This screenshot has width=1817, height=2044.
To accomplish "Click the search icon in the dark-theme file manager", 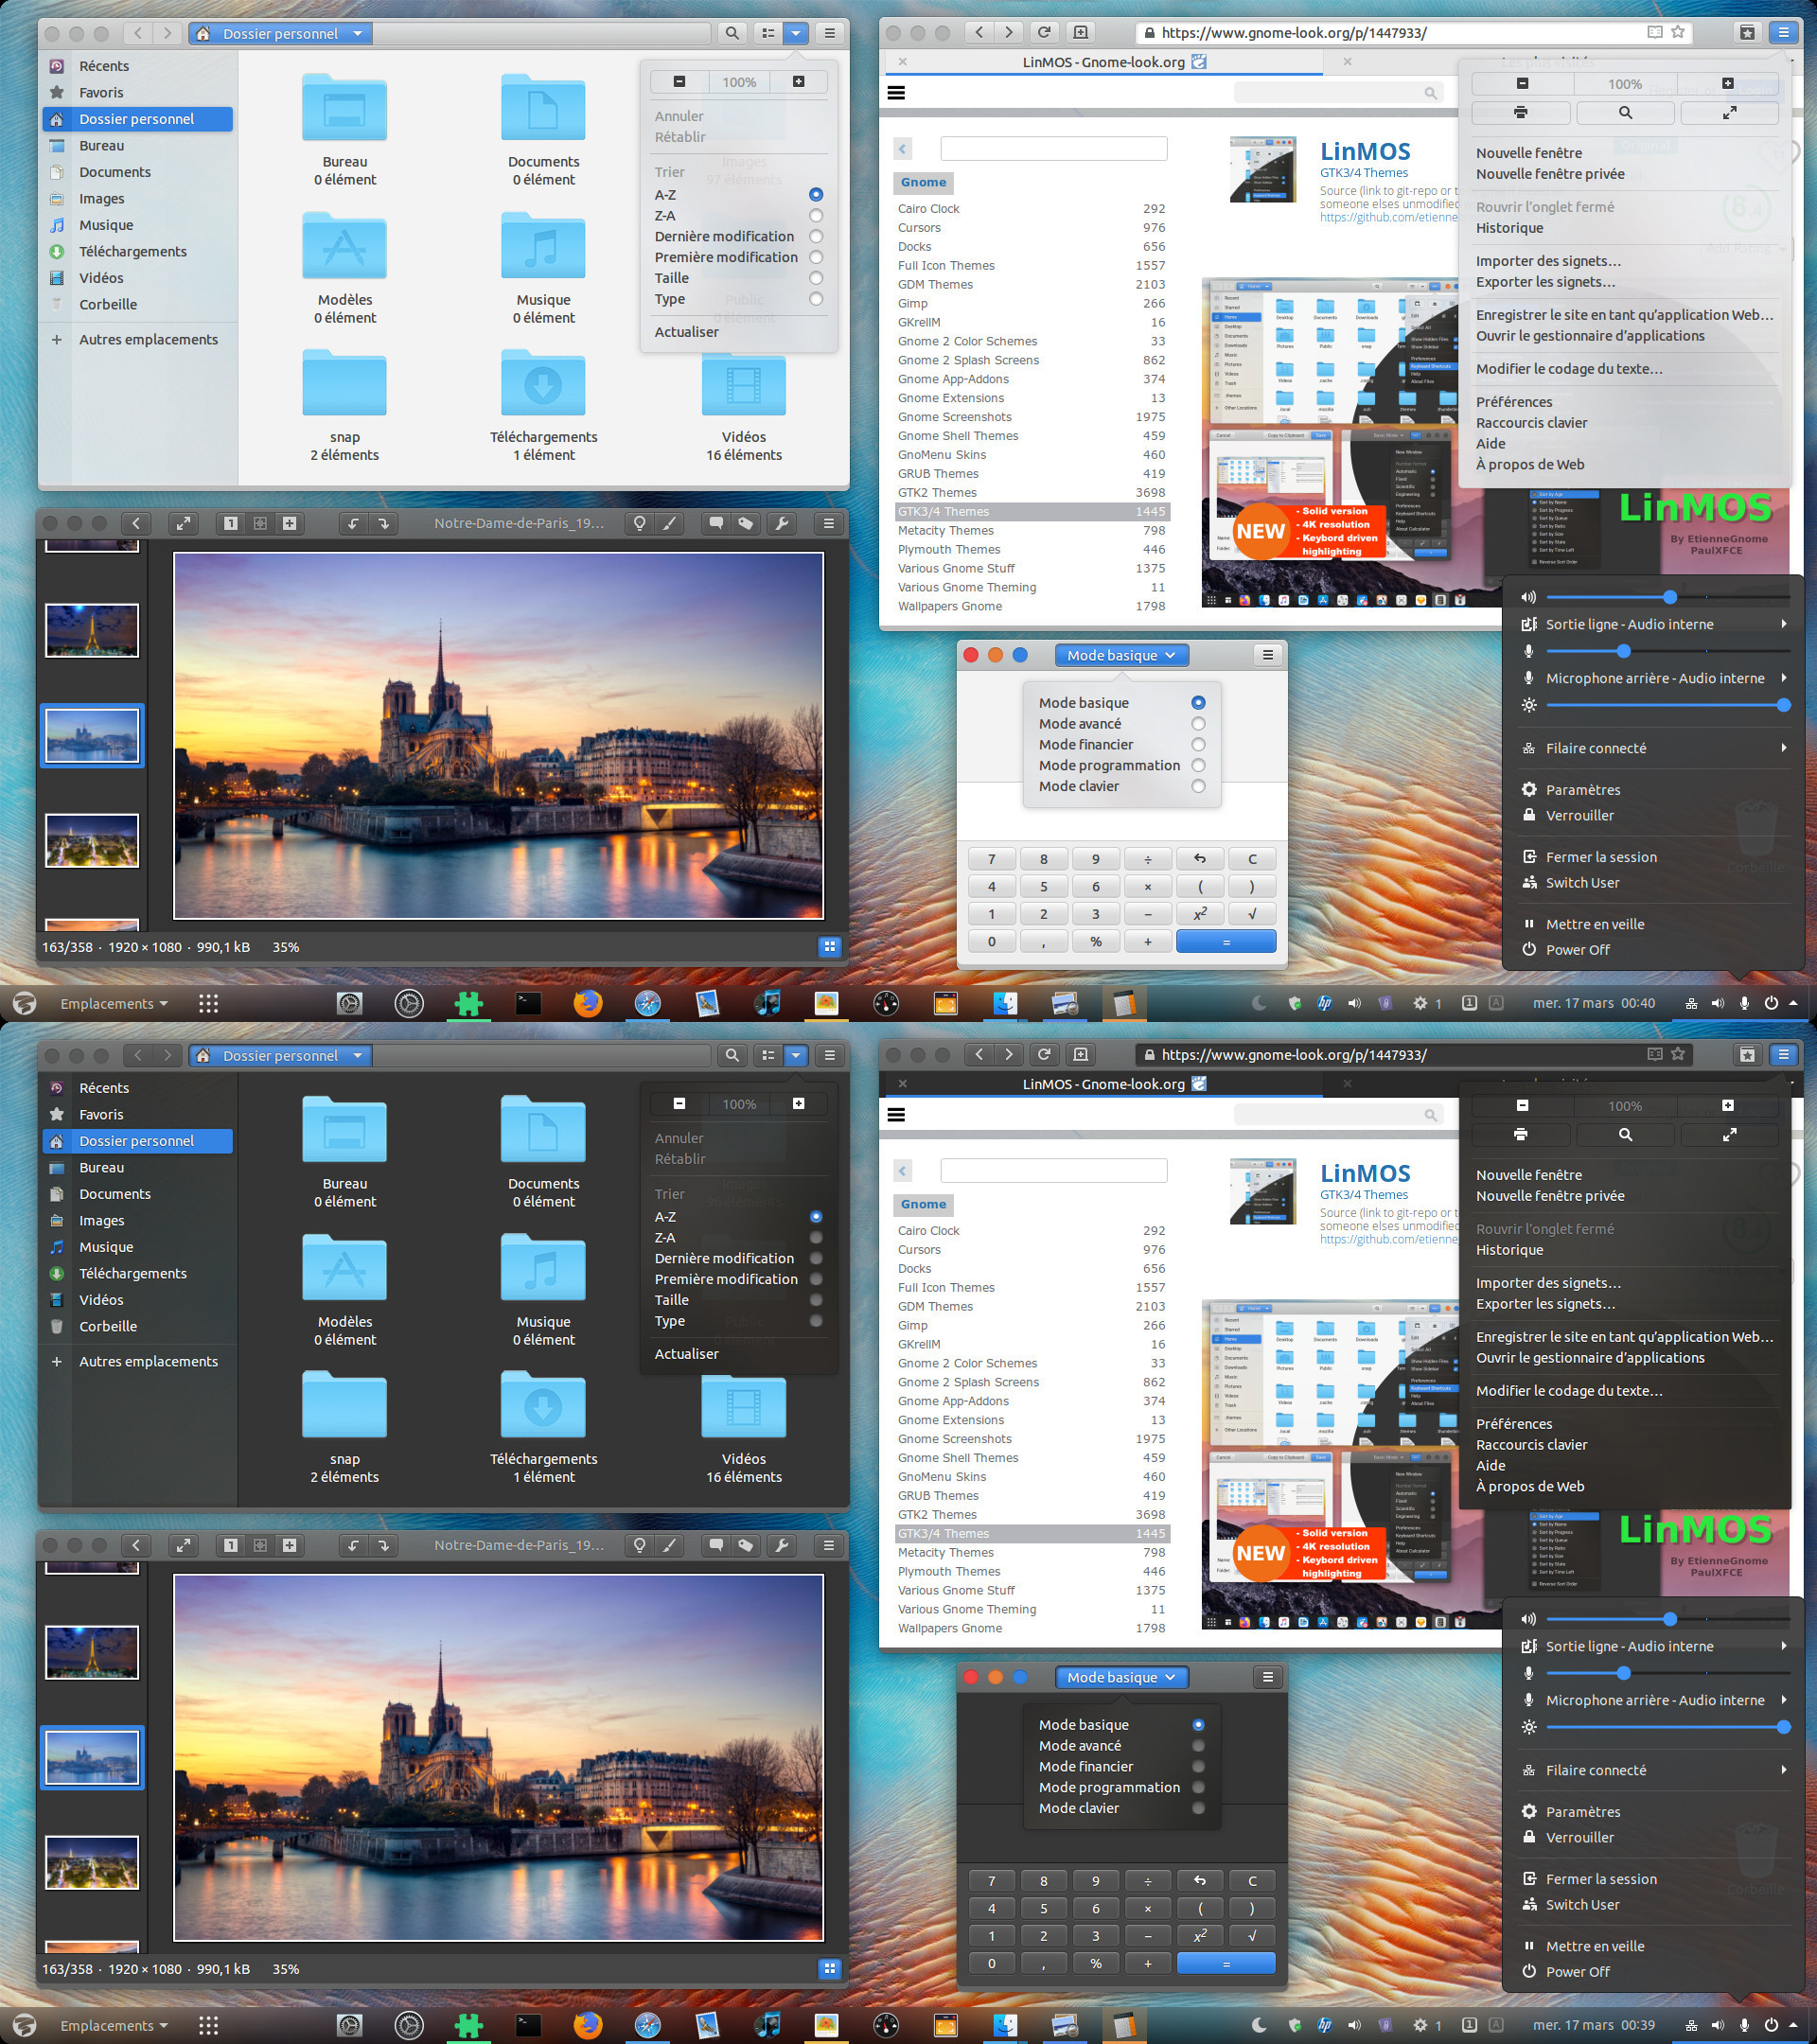I will [732, 1055].
